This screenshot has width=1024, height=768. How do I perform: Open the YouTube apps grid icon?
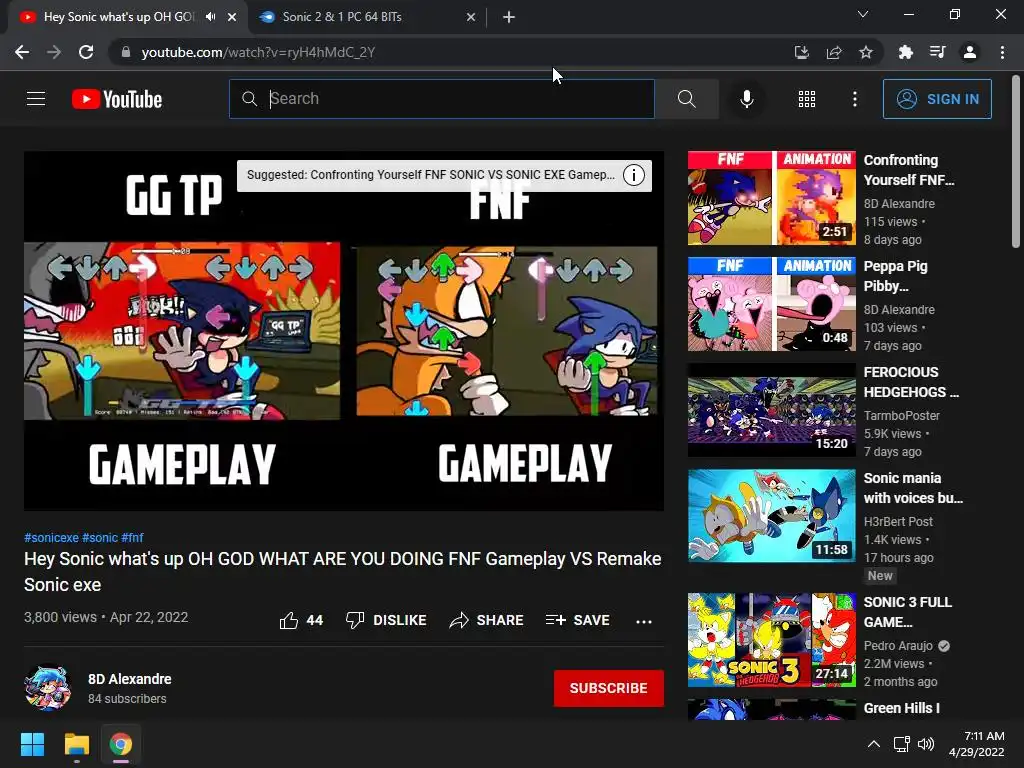click(x=807, y=99)
